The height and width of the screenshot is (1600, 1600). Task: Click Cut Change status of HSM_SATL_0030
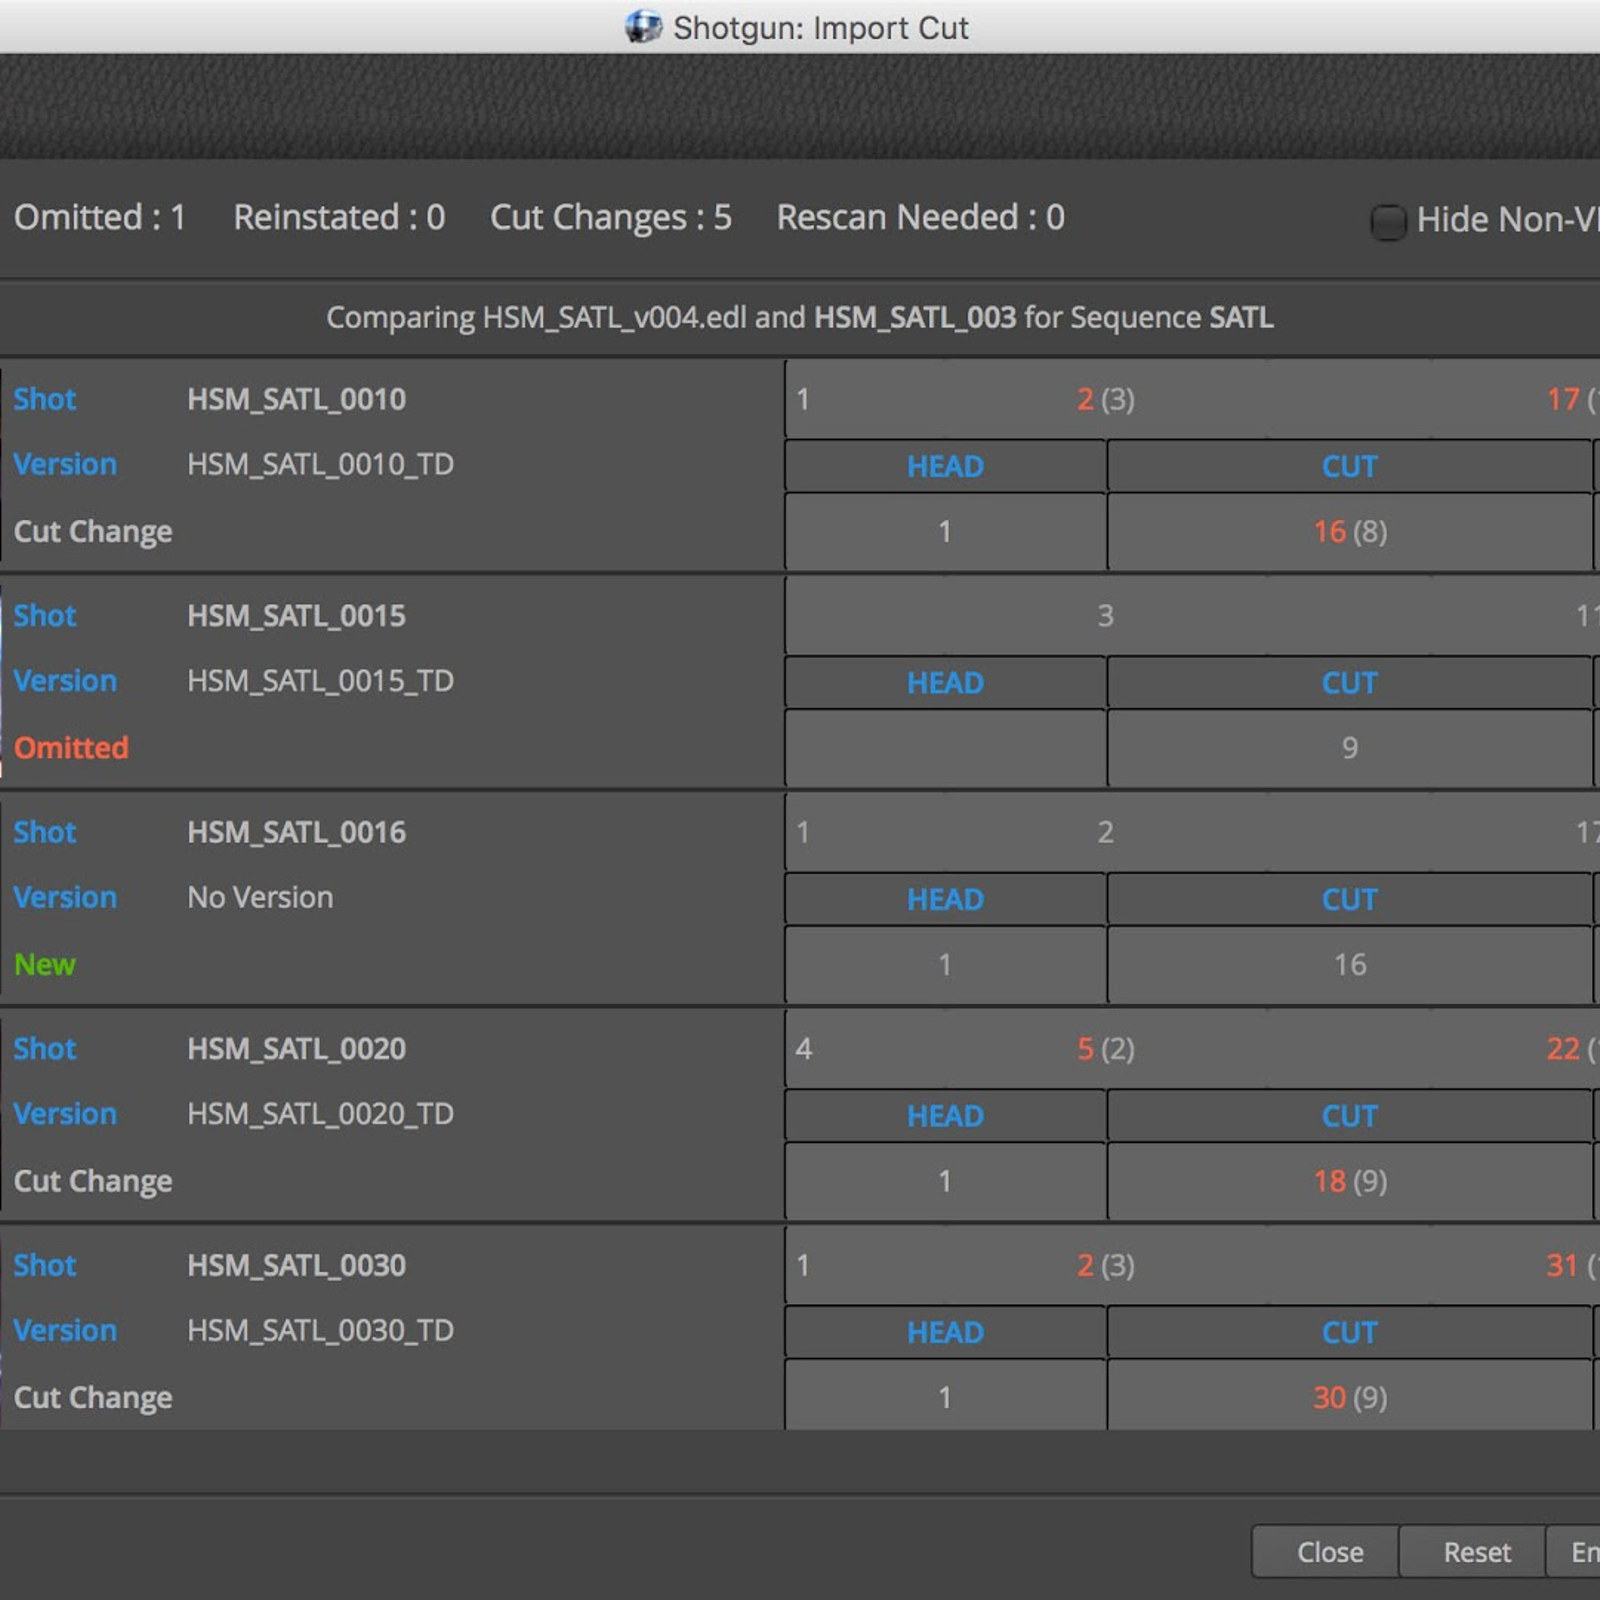[x=93, y=1397]
